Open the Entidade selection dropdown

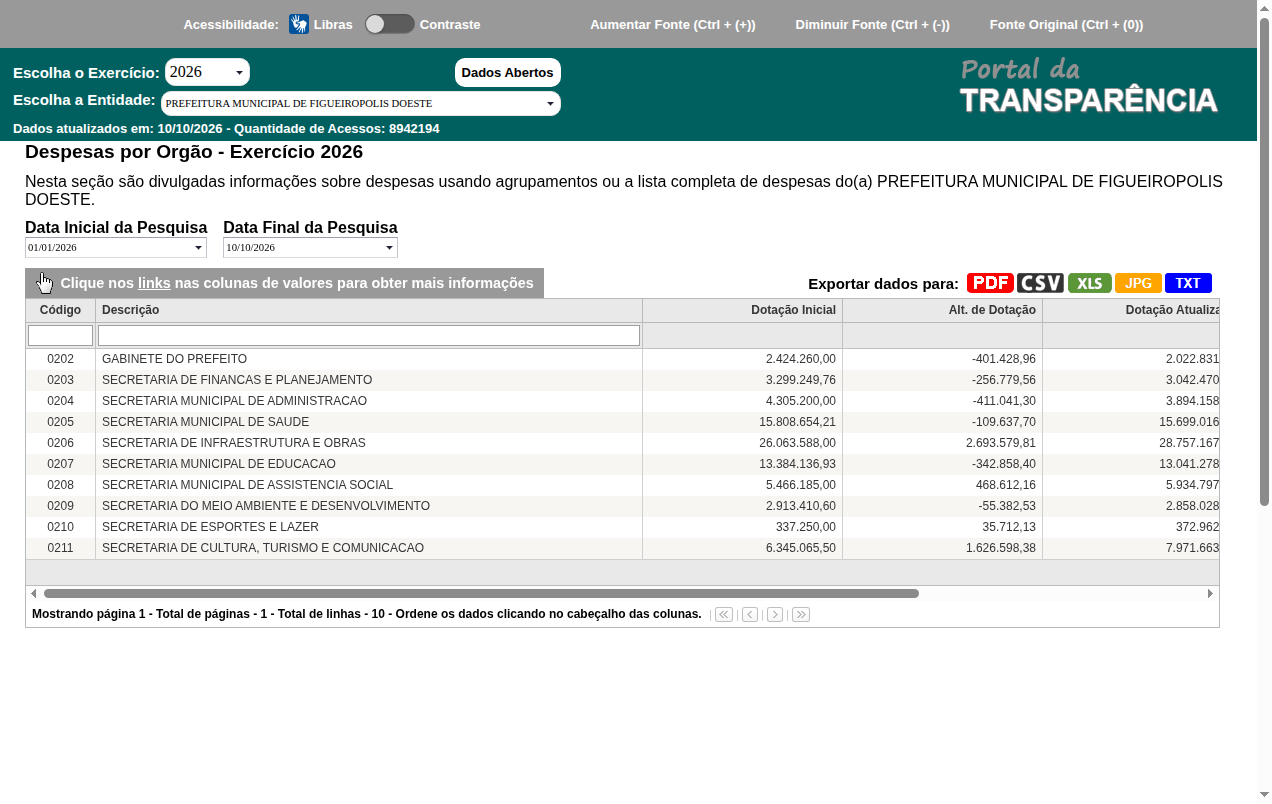click(x=360, y=103)
